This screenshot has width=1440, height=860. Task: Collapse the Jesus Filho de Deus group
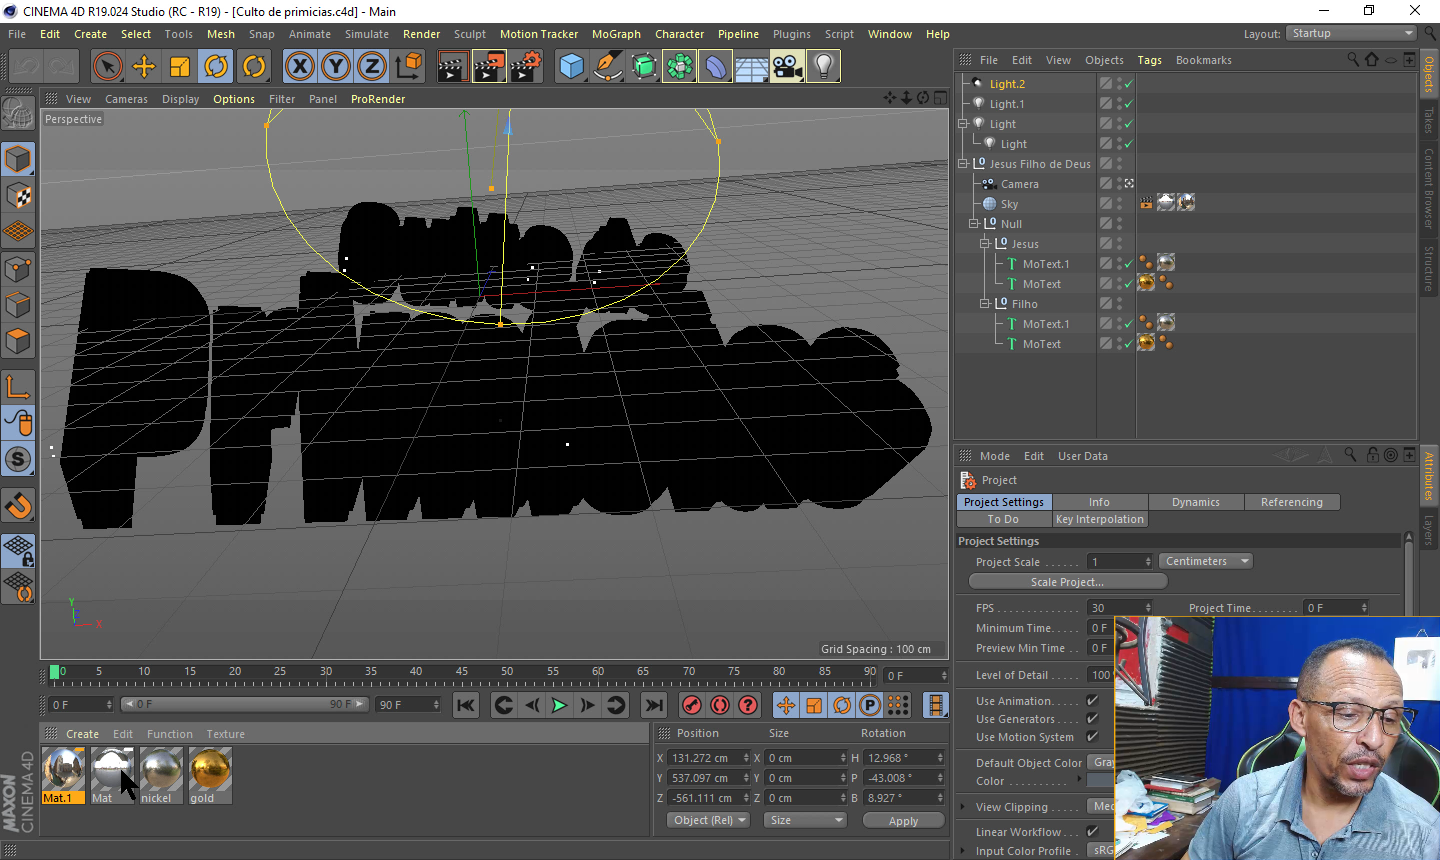click(963, 164)
